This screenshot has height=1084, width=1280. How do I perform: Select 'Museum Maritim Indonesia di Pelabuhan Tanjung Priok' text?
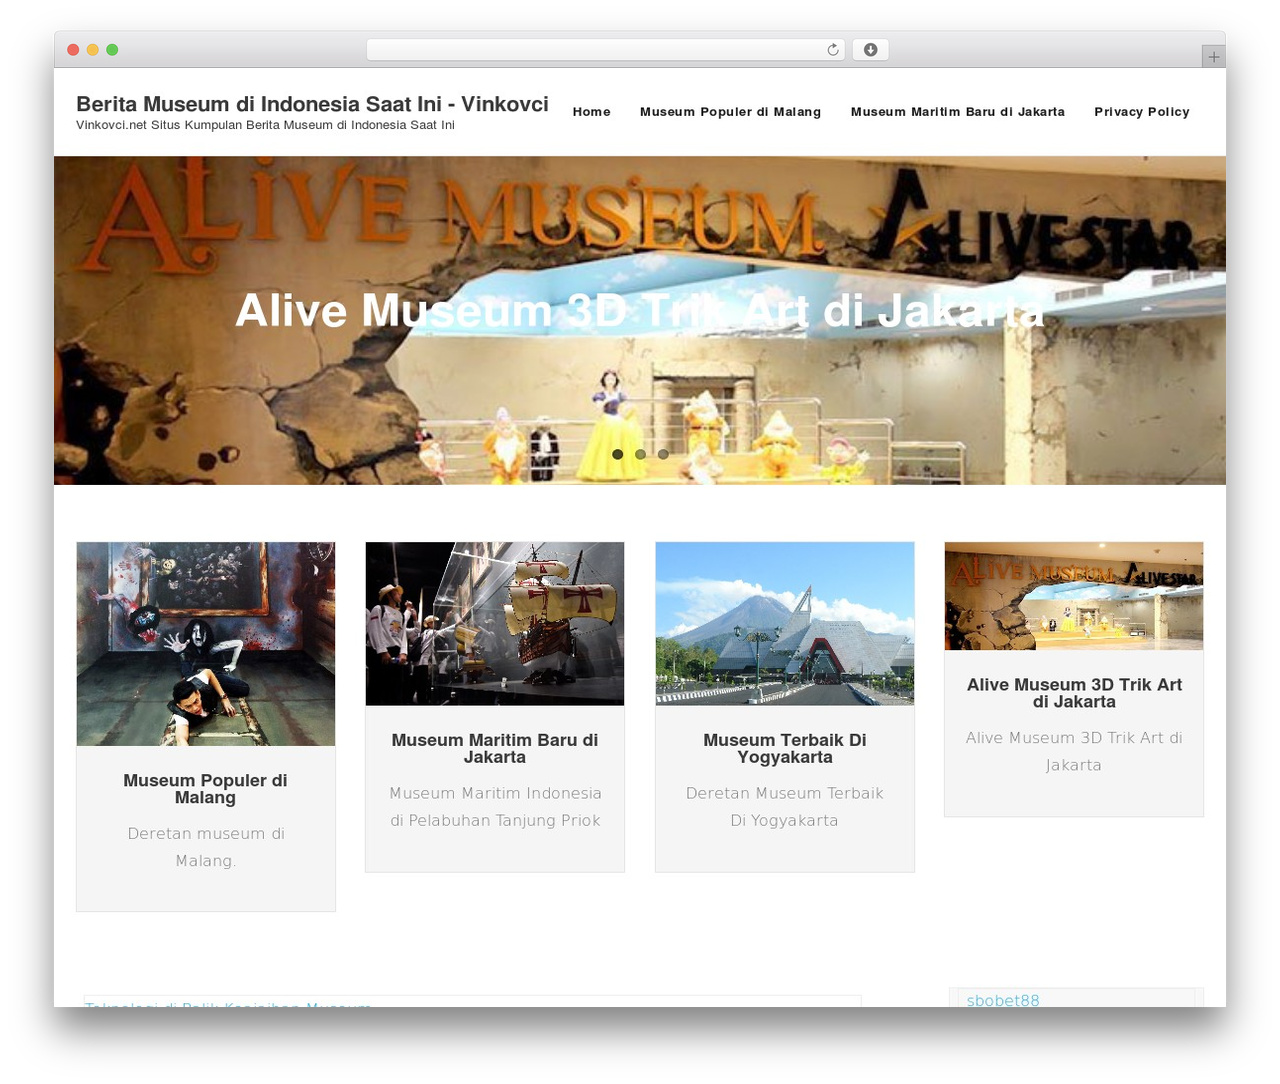coord(495,807)
